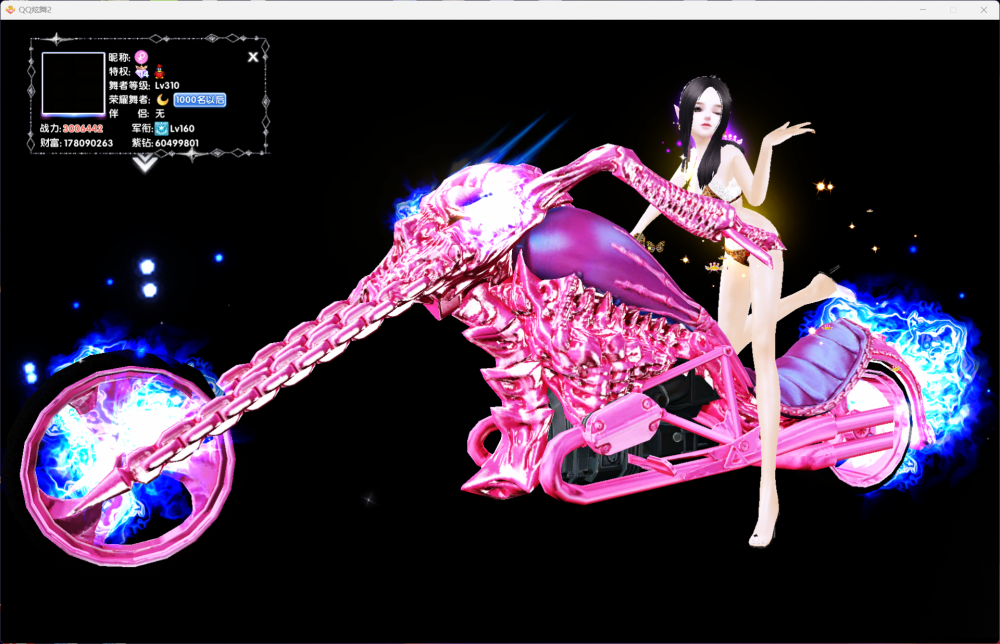Click the 紫钻 value 60499801
This screenshot has height=644, width=1000.
(x=177, y=143)
